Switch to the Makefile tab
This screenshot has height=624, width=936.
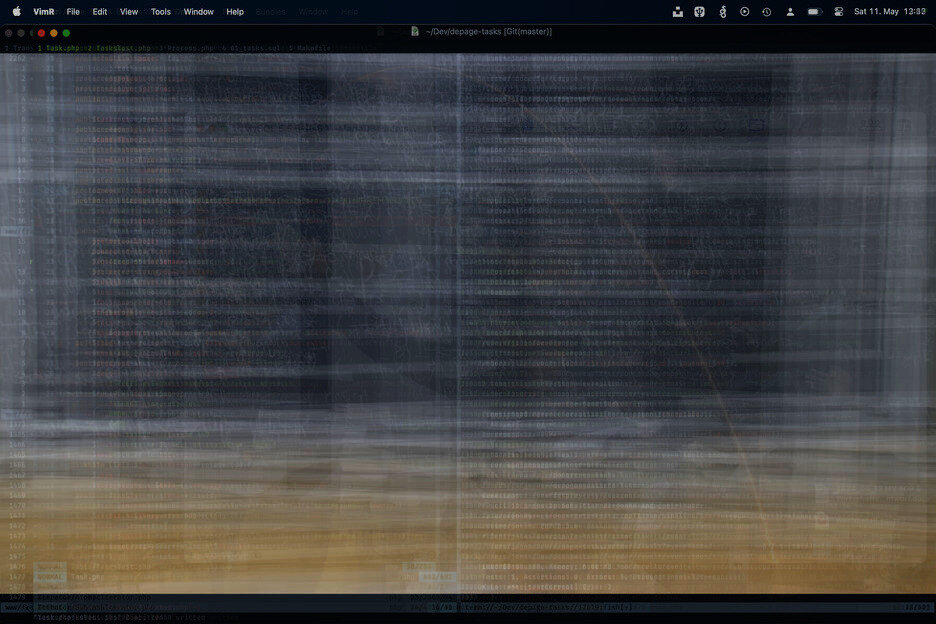point(309,48)
